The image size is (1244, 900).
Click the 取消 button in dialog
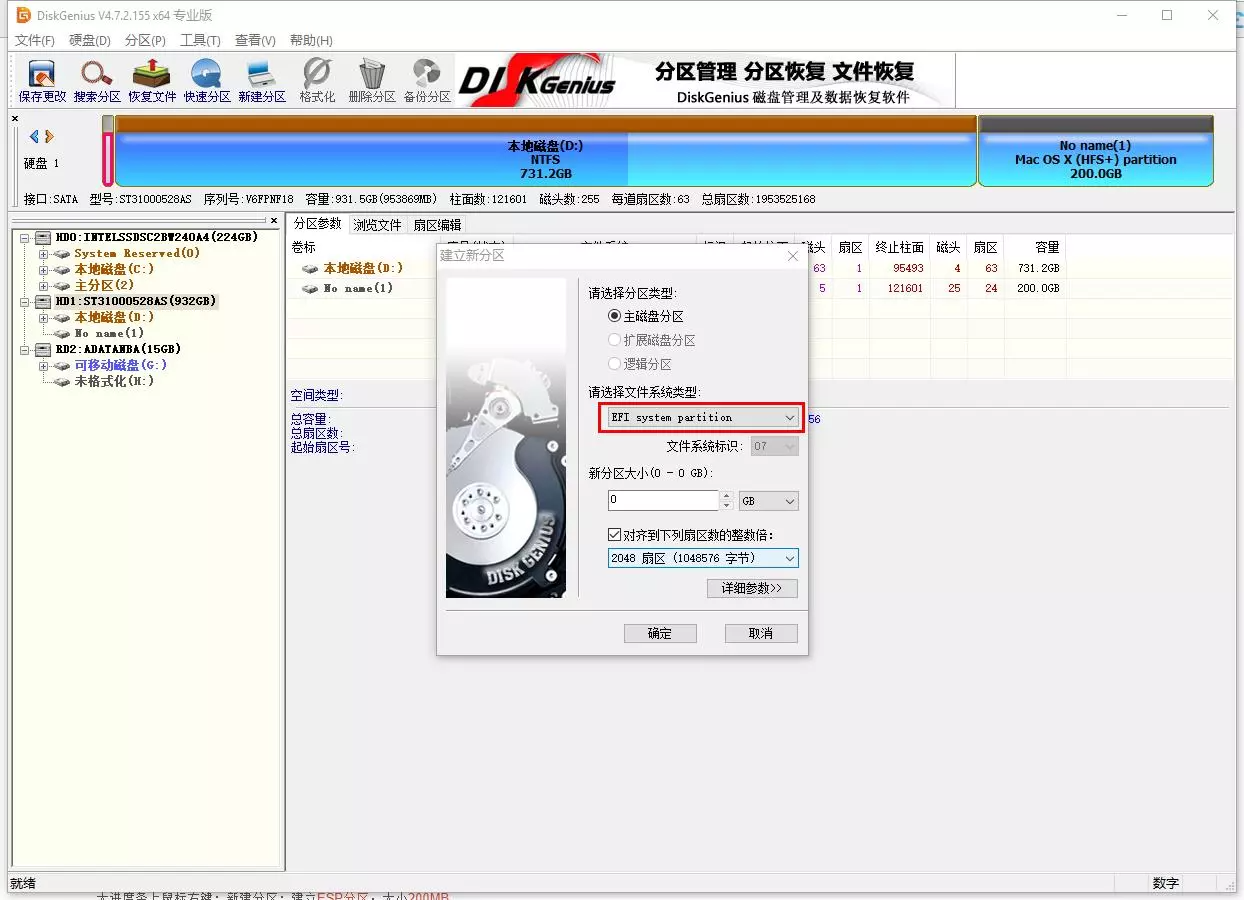pyautogui.click(x=761, y=633)
